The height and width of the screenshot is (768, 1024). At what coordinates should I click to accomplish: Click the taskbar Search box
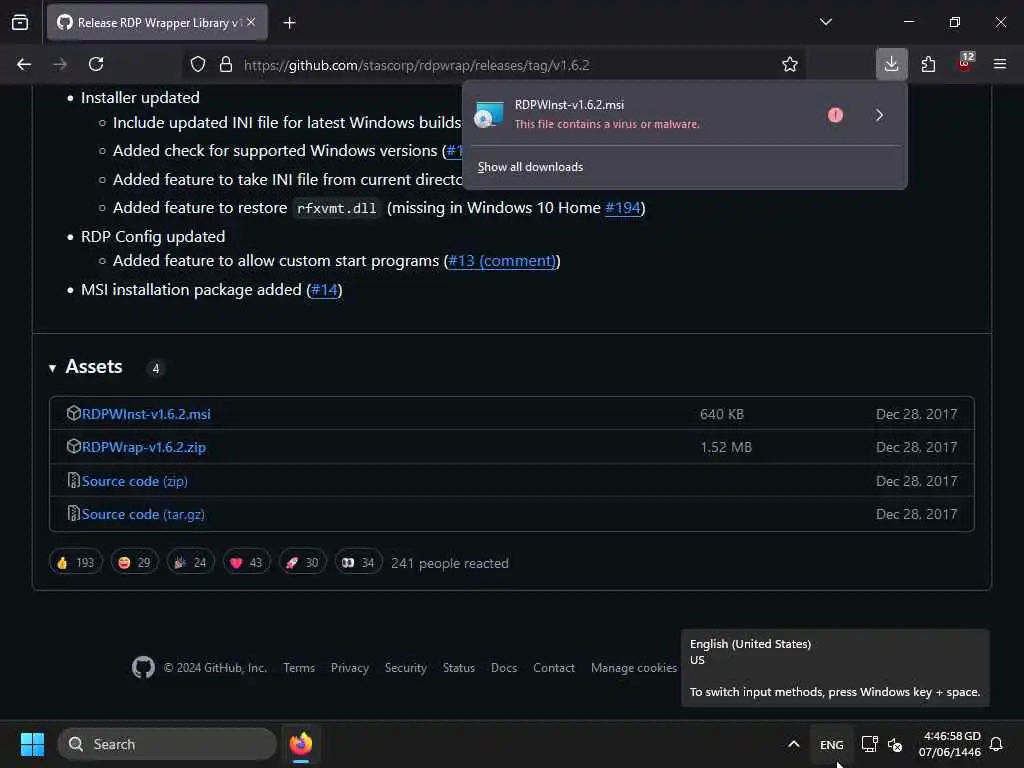tap(167, 744)
